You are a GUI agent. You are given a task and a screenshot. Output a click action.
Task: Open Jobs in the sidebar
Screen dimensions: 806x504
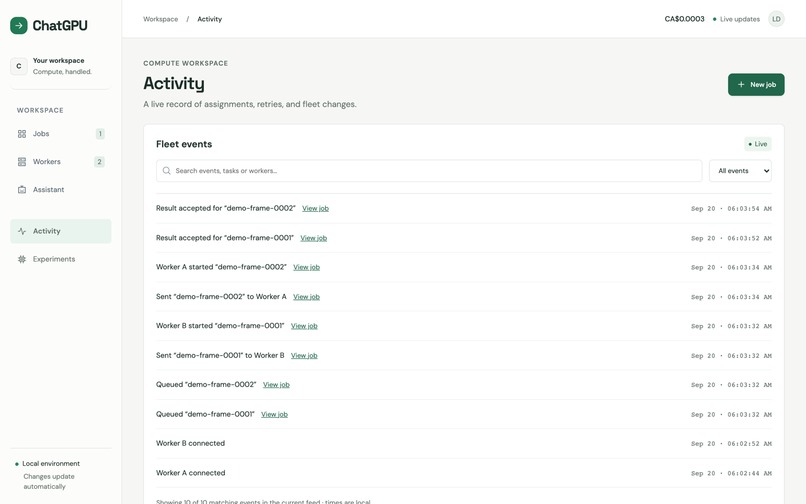61,134
